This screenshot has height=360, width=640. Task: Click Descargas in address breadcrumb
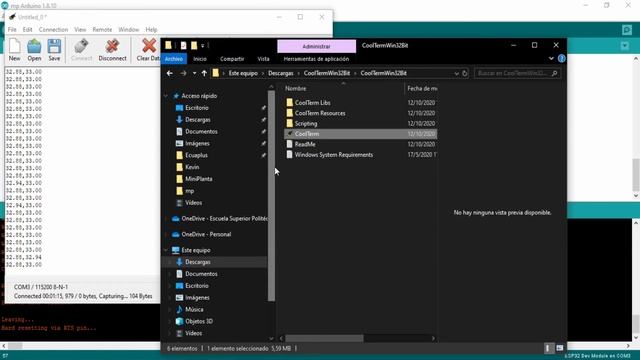[x=280, y=73]
